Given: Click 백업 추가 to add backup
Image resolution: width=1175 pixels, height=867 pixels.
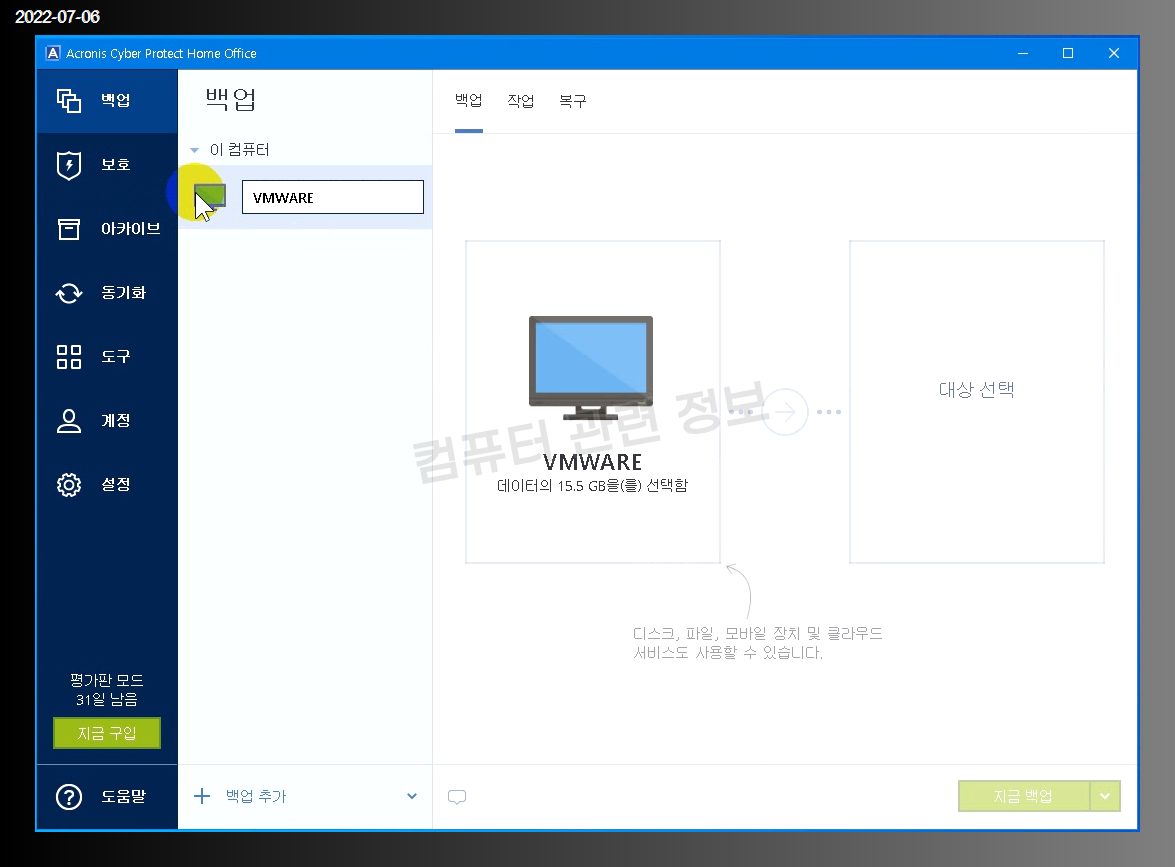Looking at the screenshot, I should [x=256, y=796].
